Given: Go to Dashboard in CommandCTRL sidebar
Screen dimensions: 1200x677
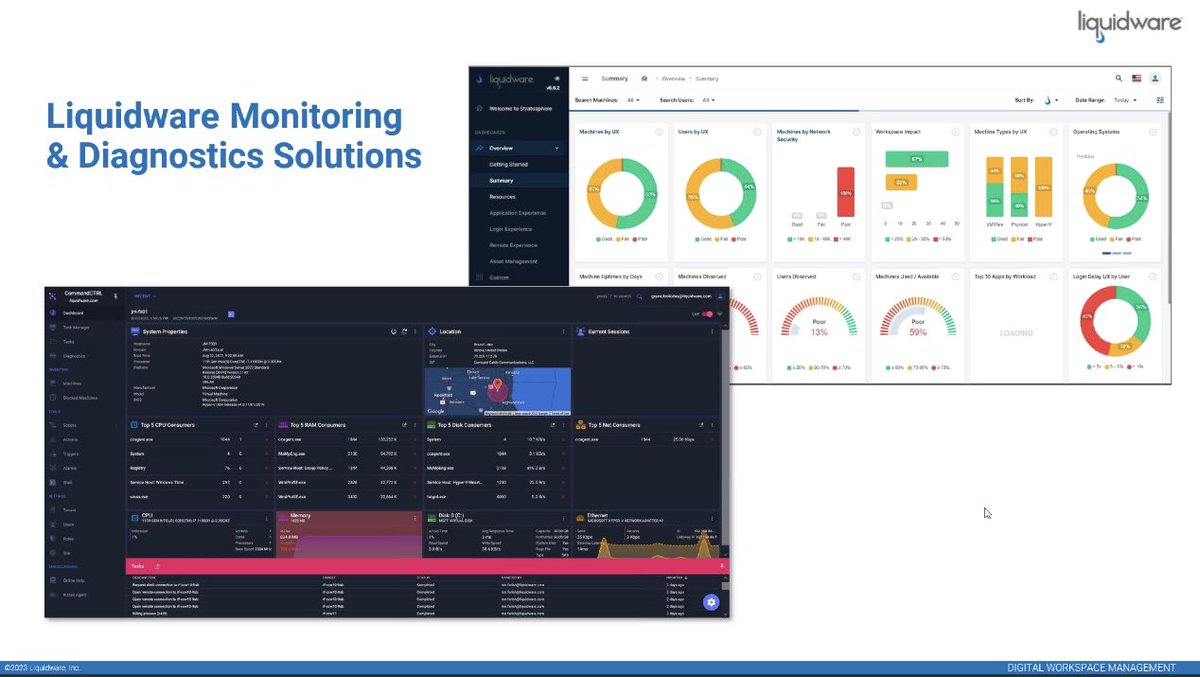Looking at the screenshot, I should [73, 312].
